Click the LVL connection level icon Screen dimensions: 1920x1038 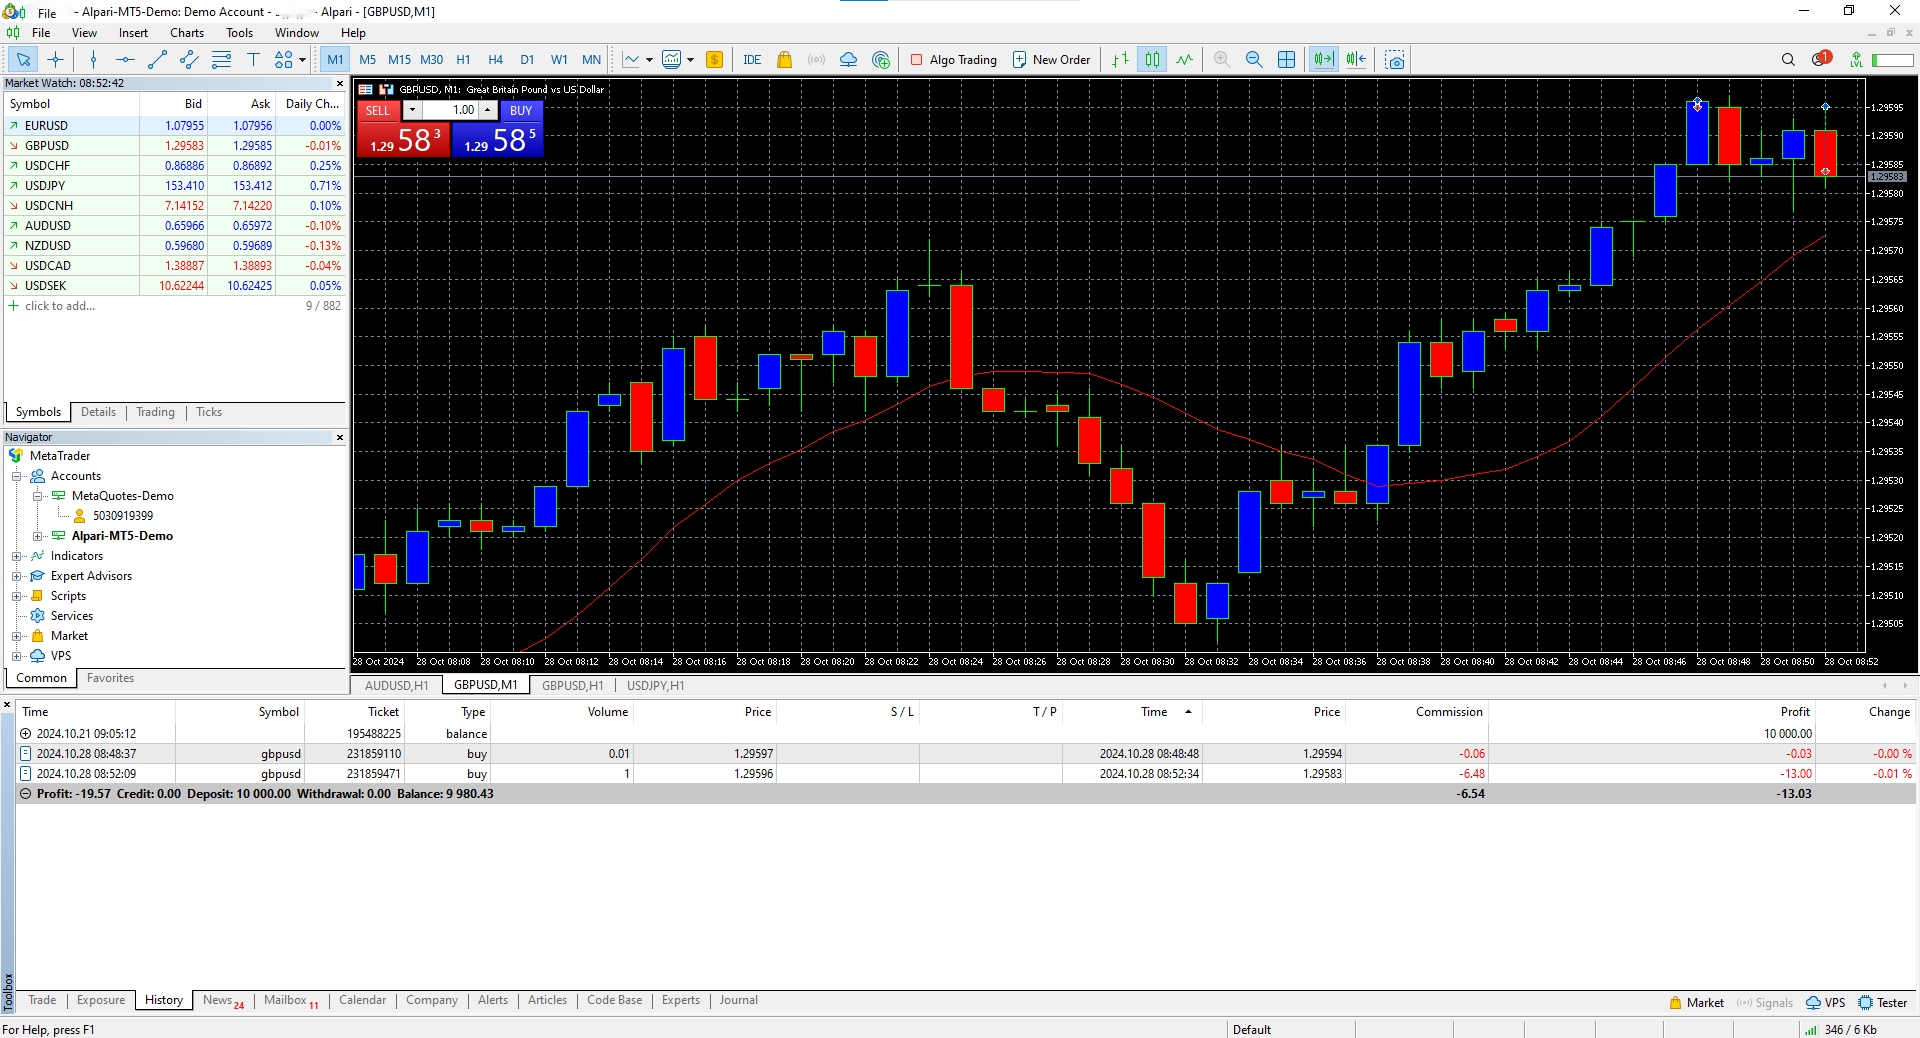click(1856, 60)
